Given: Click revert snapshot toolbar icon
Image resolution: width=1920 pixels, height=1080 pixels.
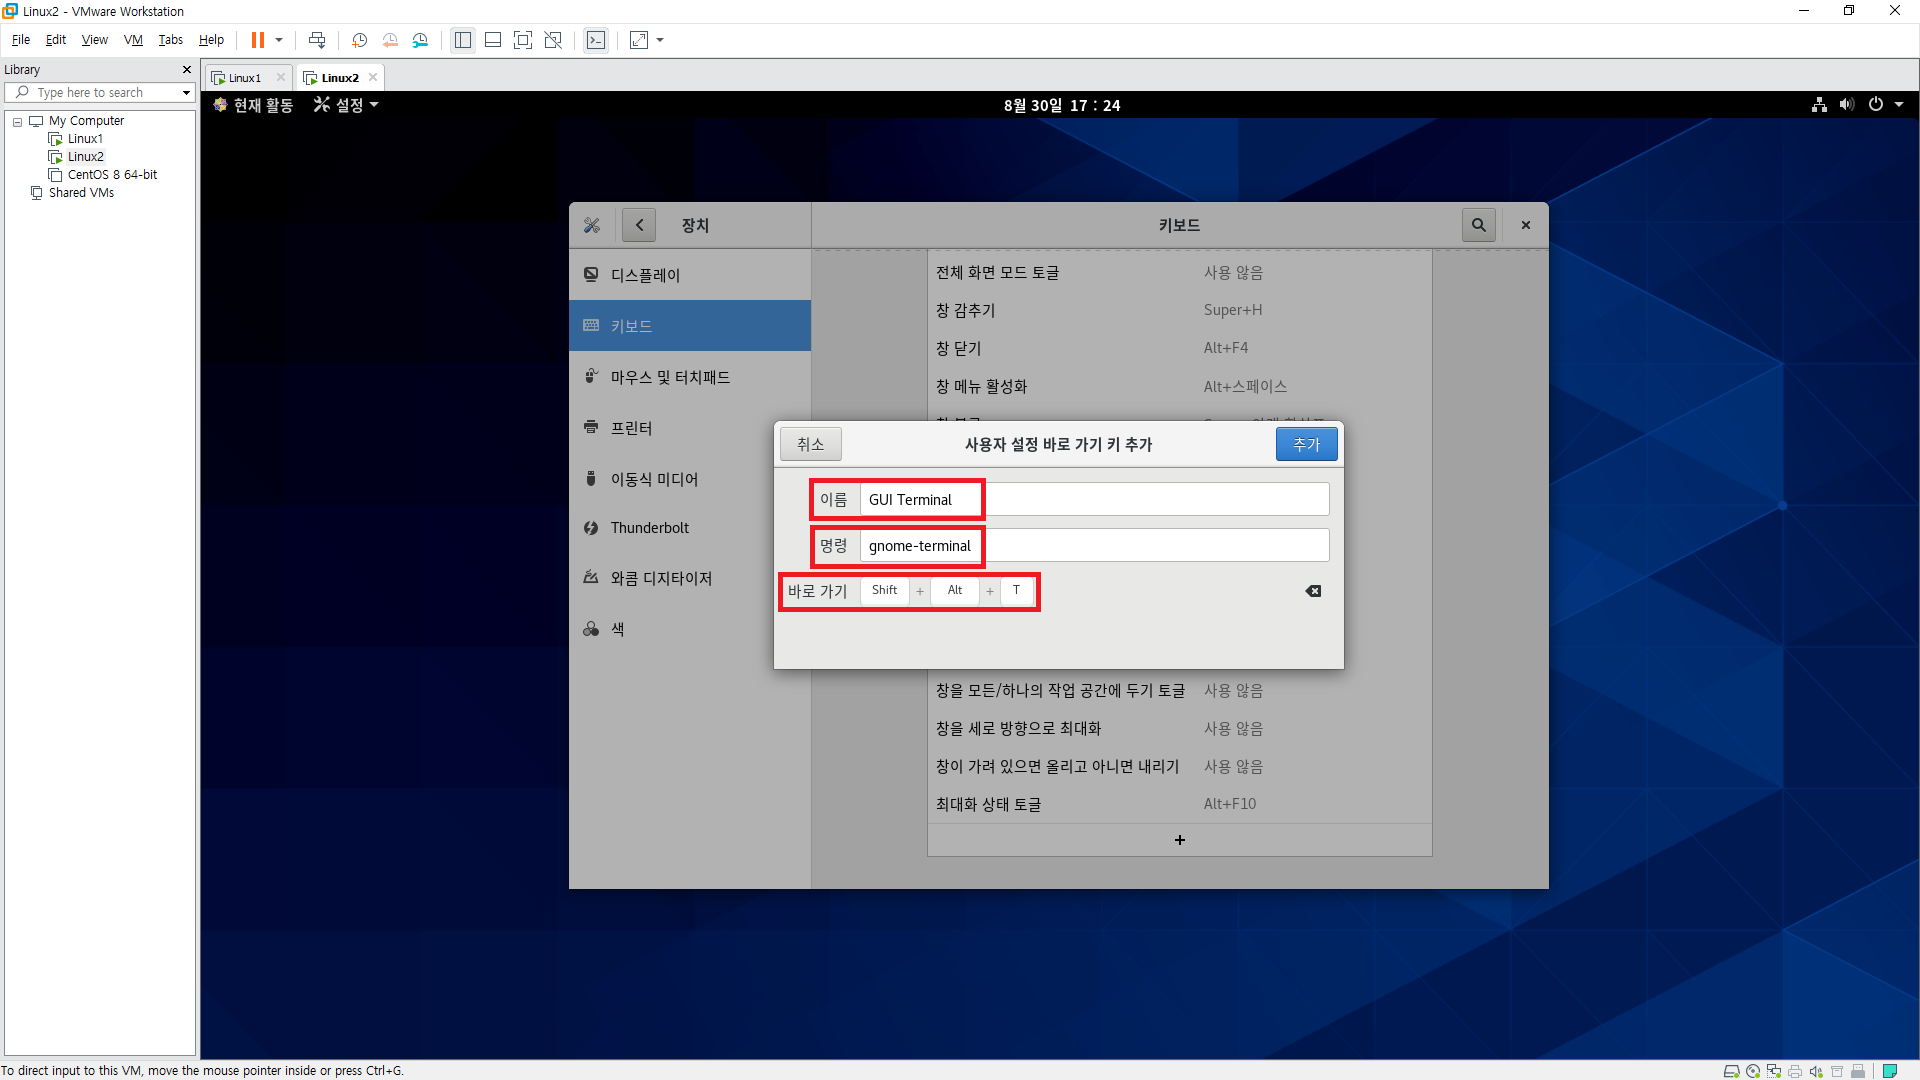Looking at the screenshot, I should [x=390, y=40].
